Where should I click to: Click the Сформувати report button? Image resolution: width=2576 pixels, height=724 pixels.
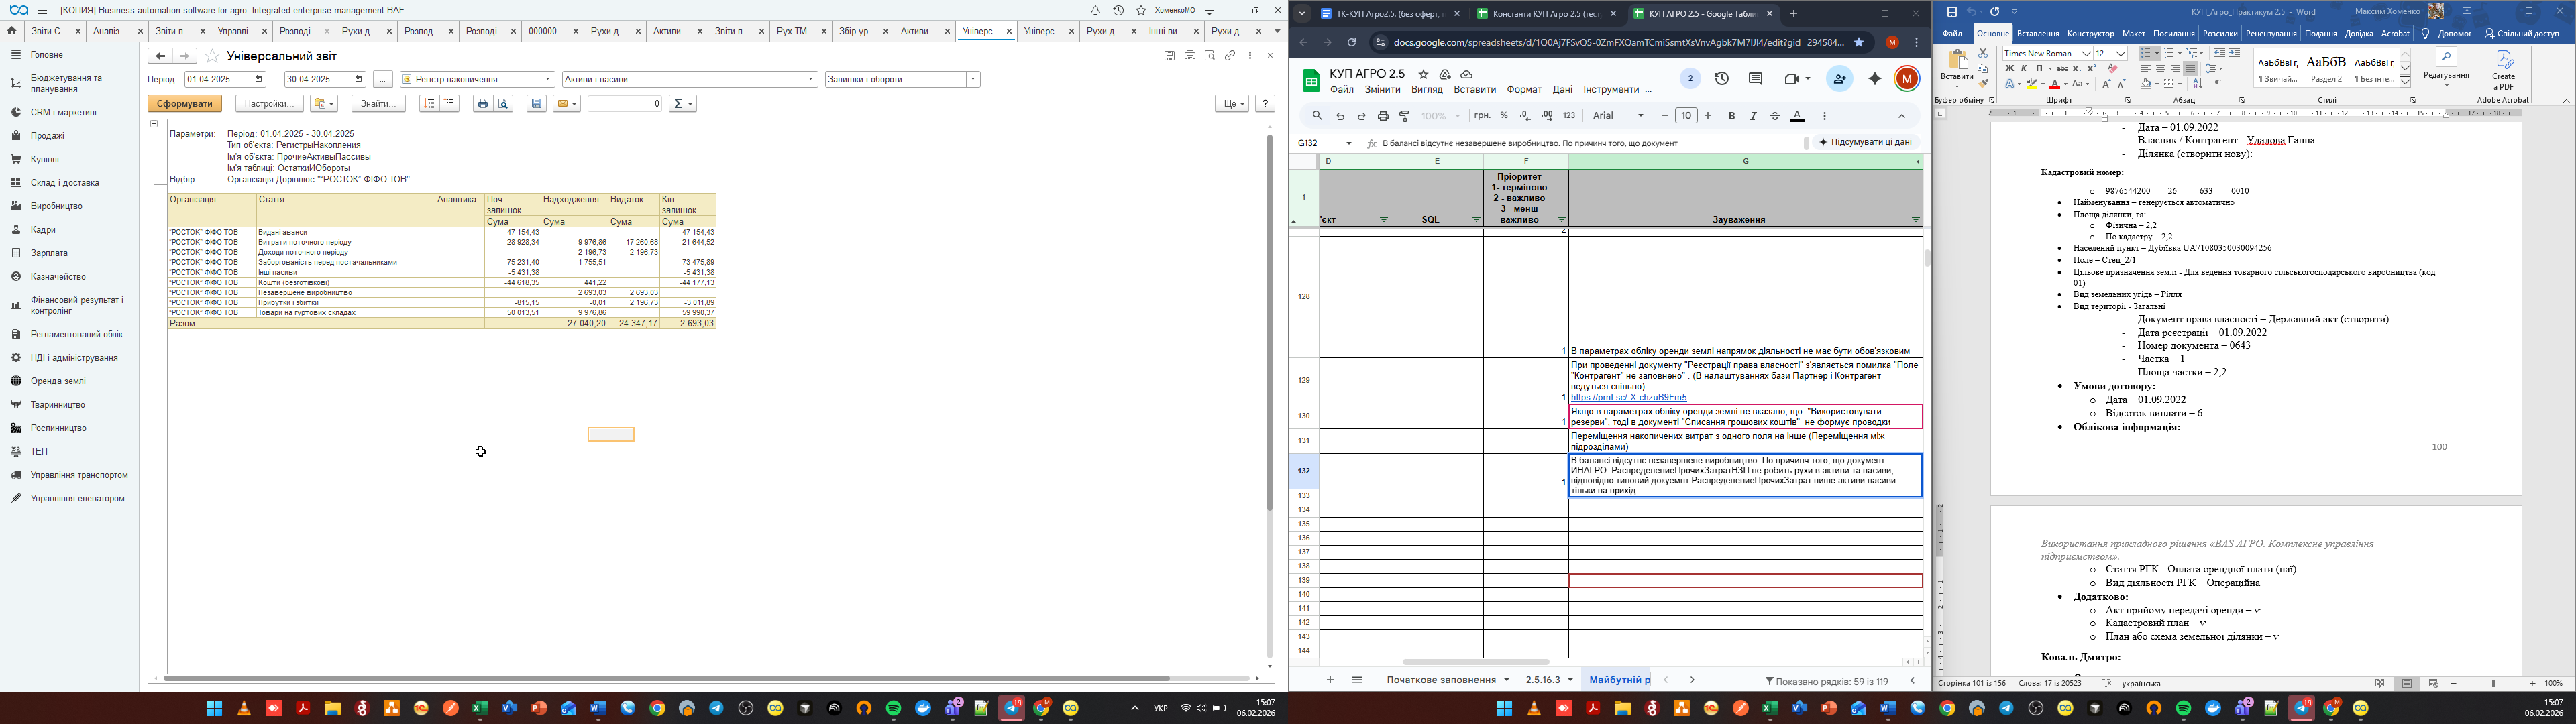coord(184,104)
